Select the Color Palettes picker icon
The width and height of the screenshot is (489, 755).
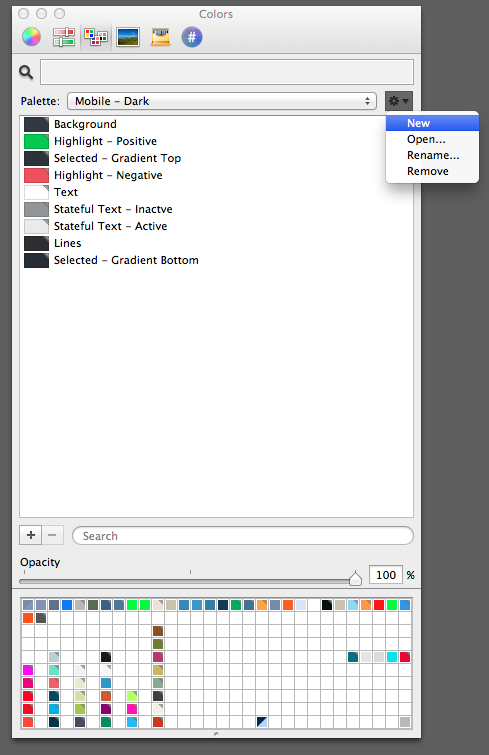[x=96, y=37]
